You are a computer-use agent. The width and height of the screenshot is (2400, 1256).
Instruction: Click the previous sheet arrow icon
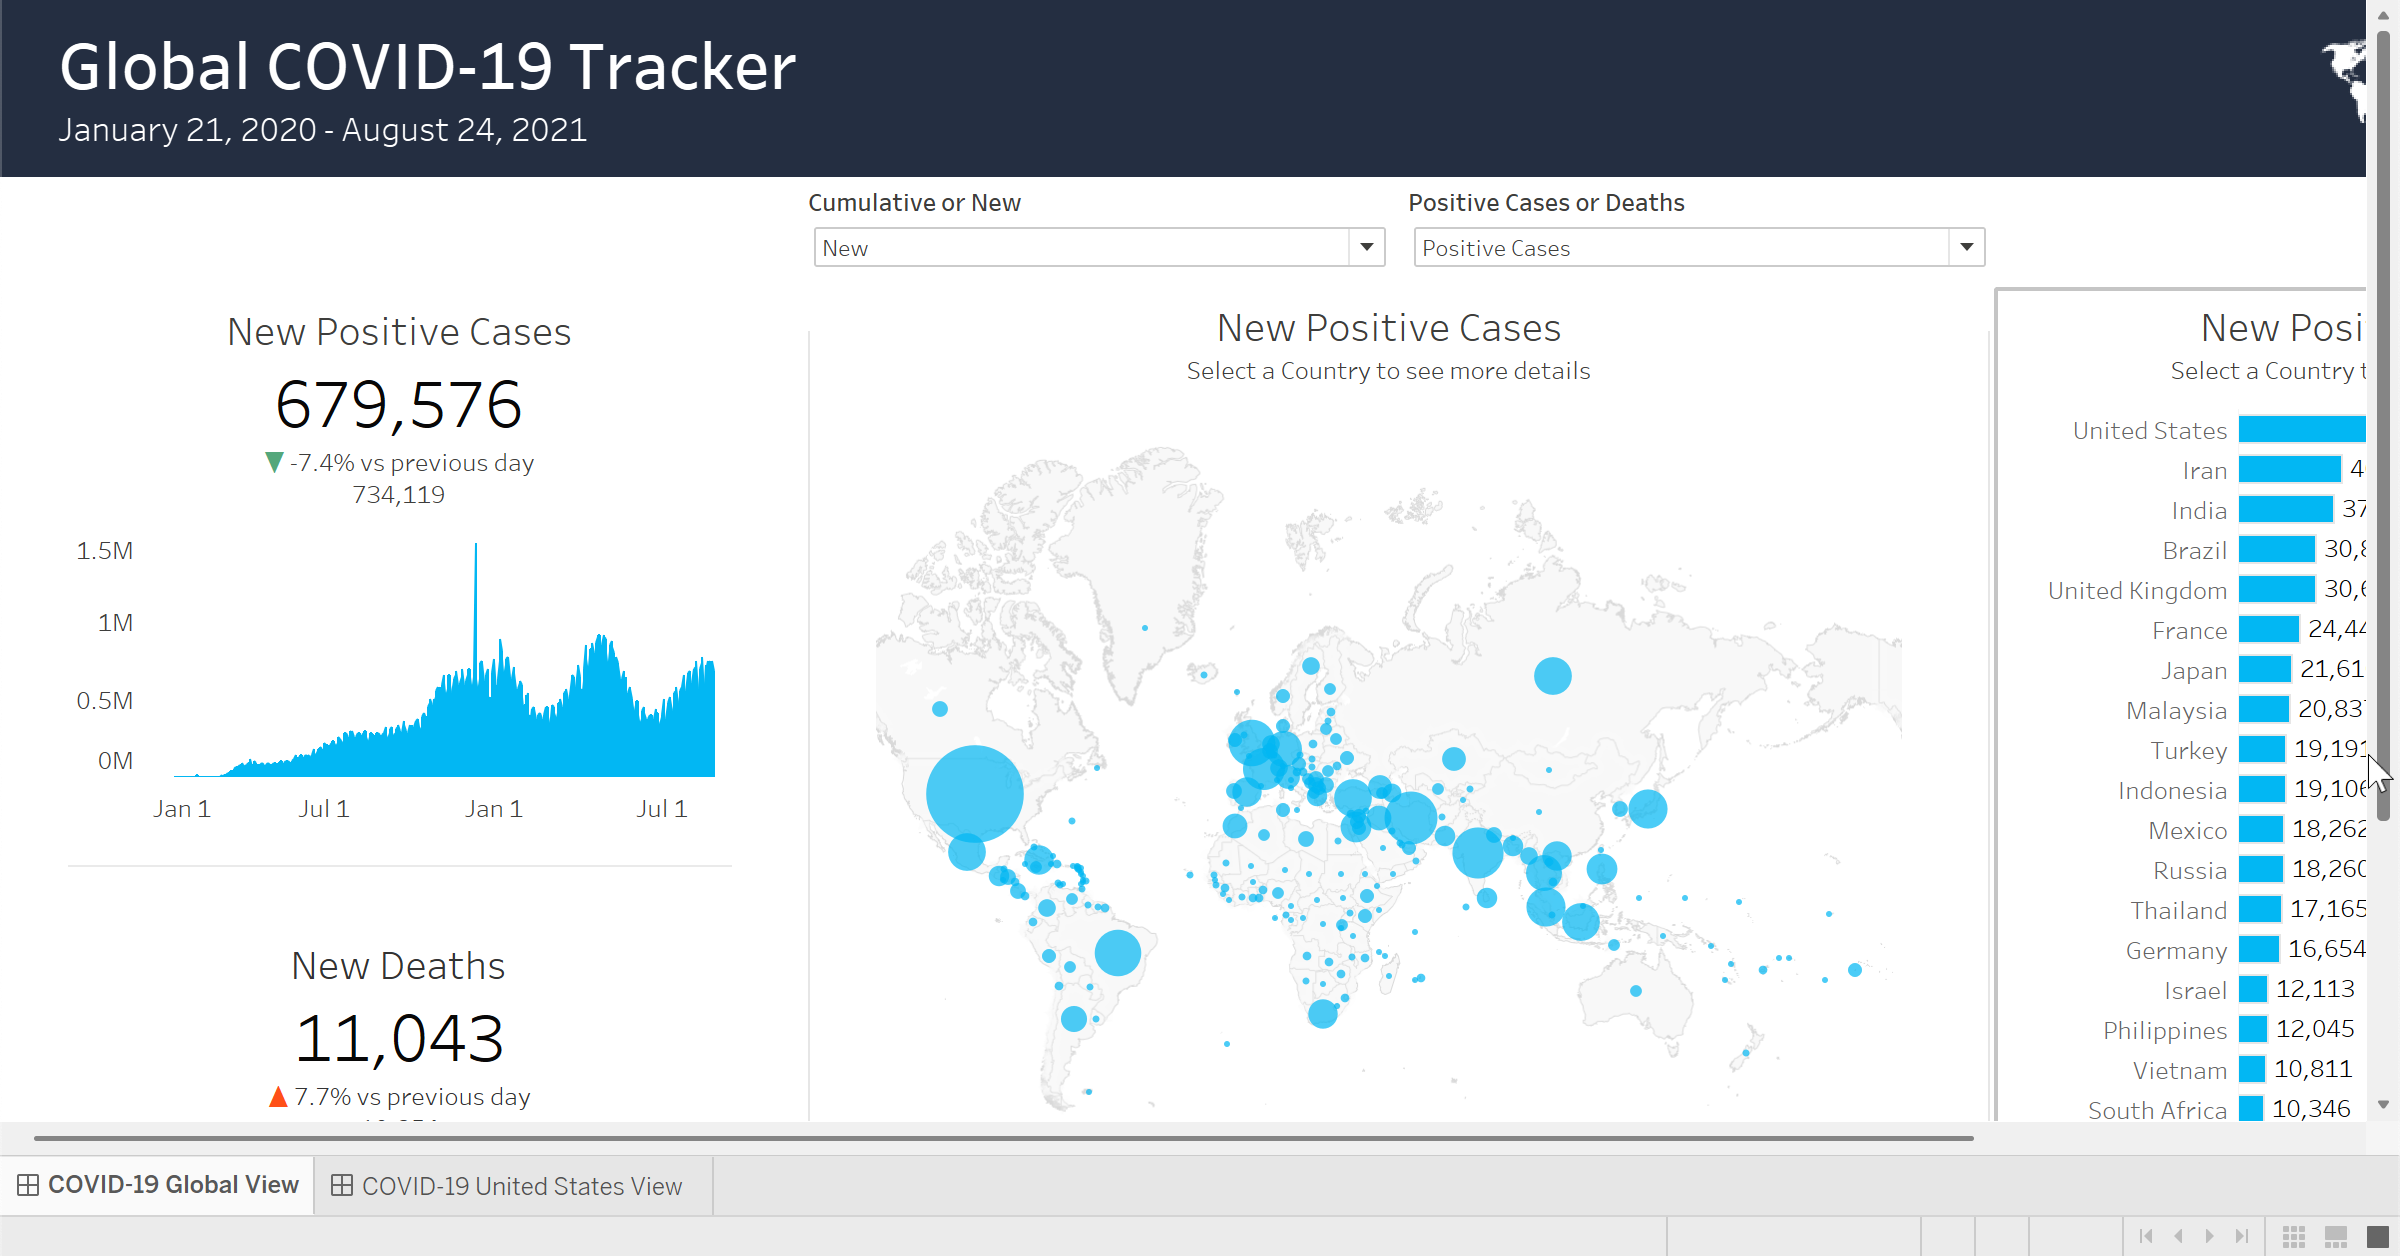pos(2179,1236)
